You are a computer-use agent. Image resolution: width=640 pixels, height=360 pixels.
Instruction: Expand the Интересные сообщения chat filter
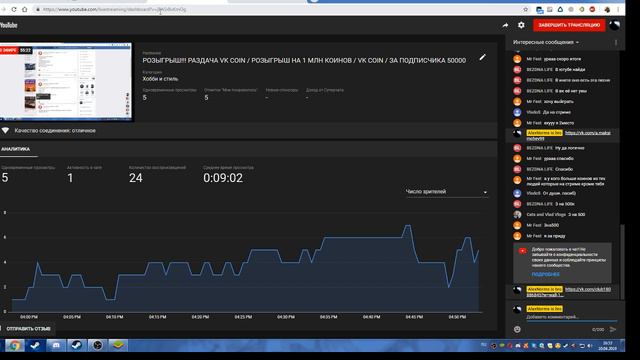click(546, 42)
